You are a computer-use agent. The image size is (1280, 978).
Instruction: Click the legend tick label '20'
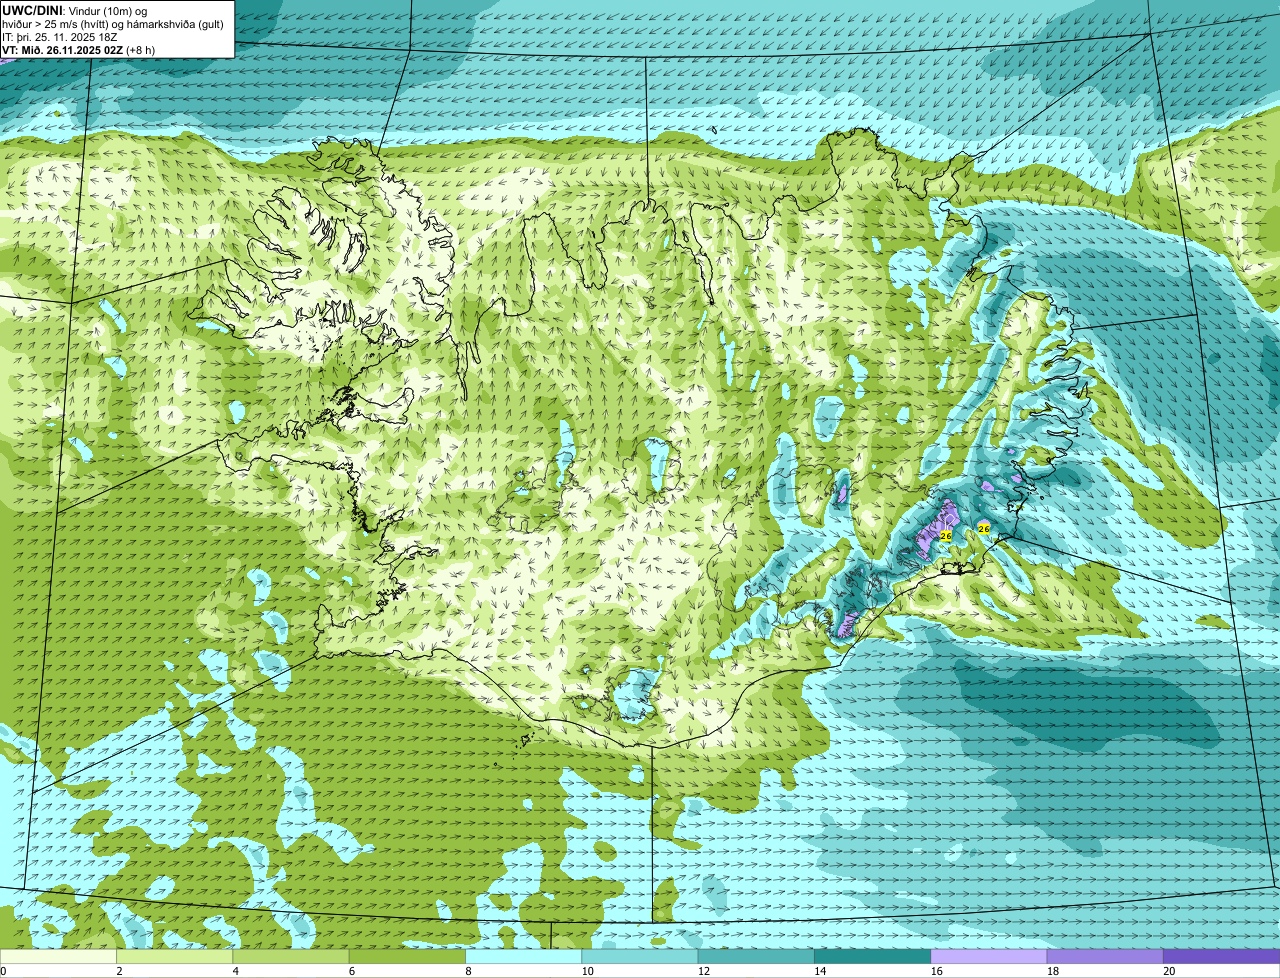[x=1168, y=971]
